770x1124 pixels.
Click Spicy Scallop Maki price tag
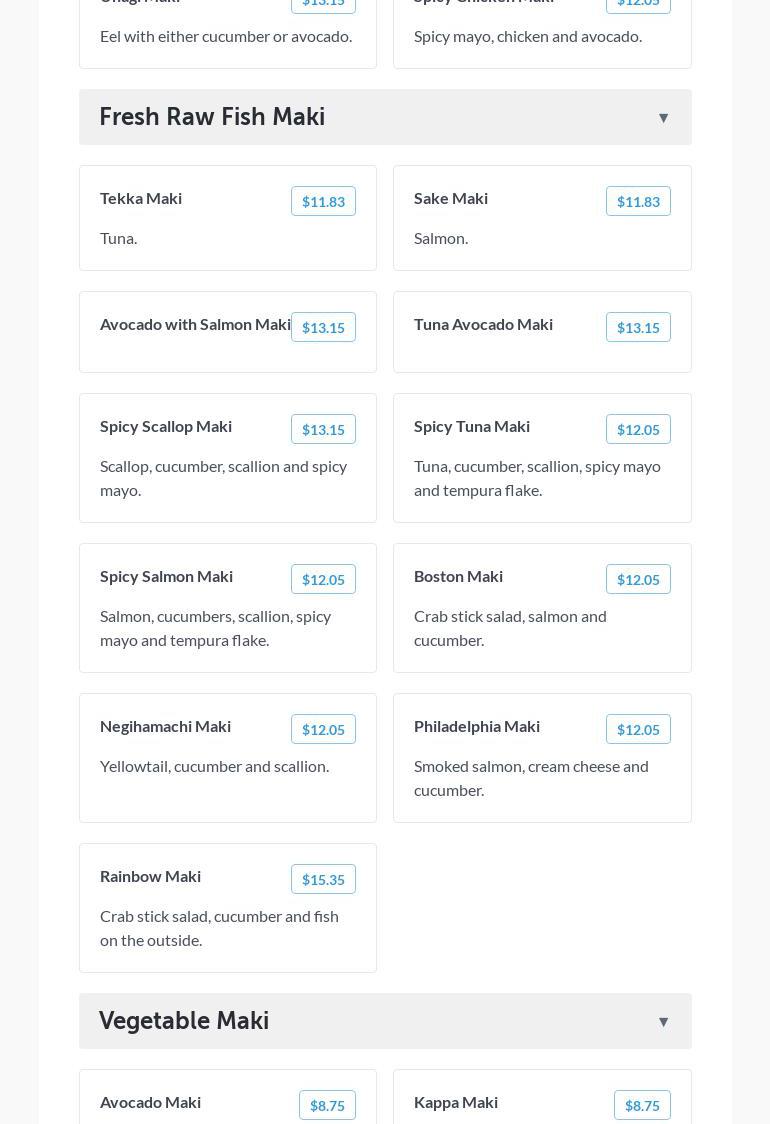pyautogui.click(x=323, y=430)
